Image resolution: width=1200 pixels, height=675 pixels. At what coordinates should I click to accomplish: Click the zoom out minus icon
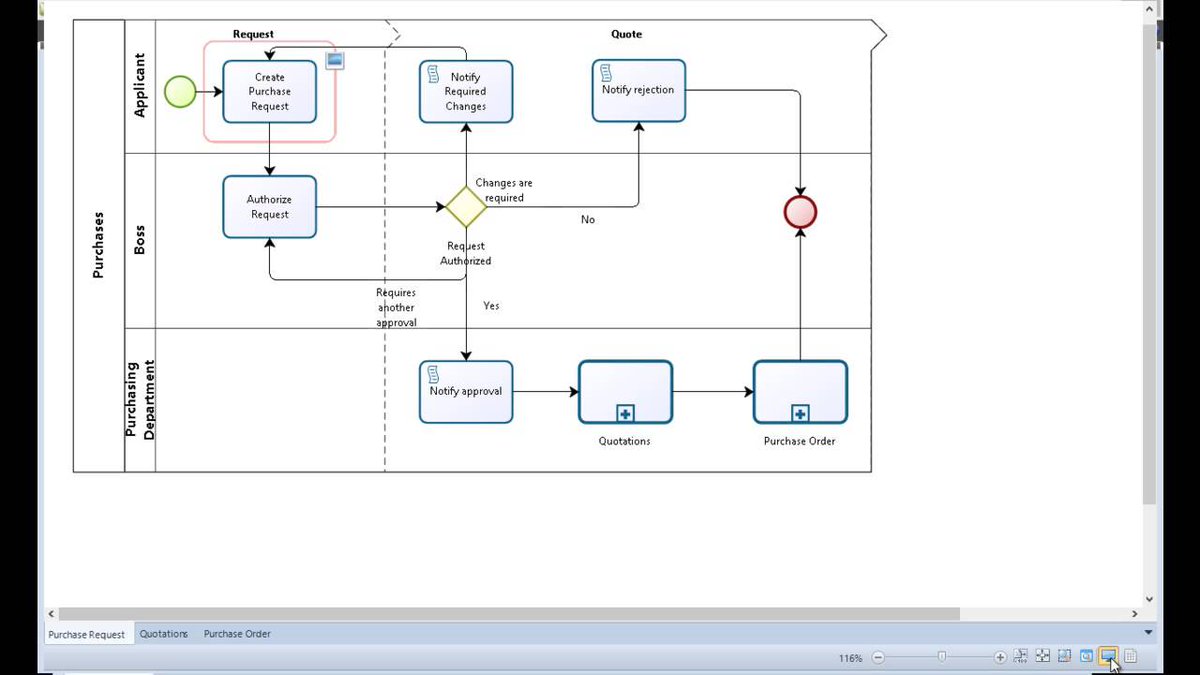(x=878, y=657)
